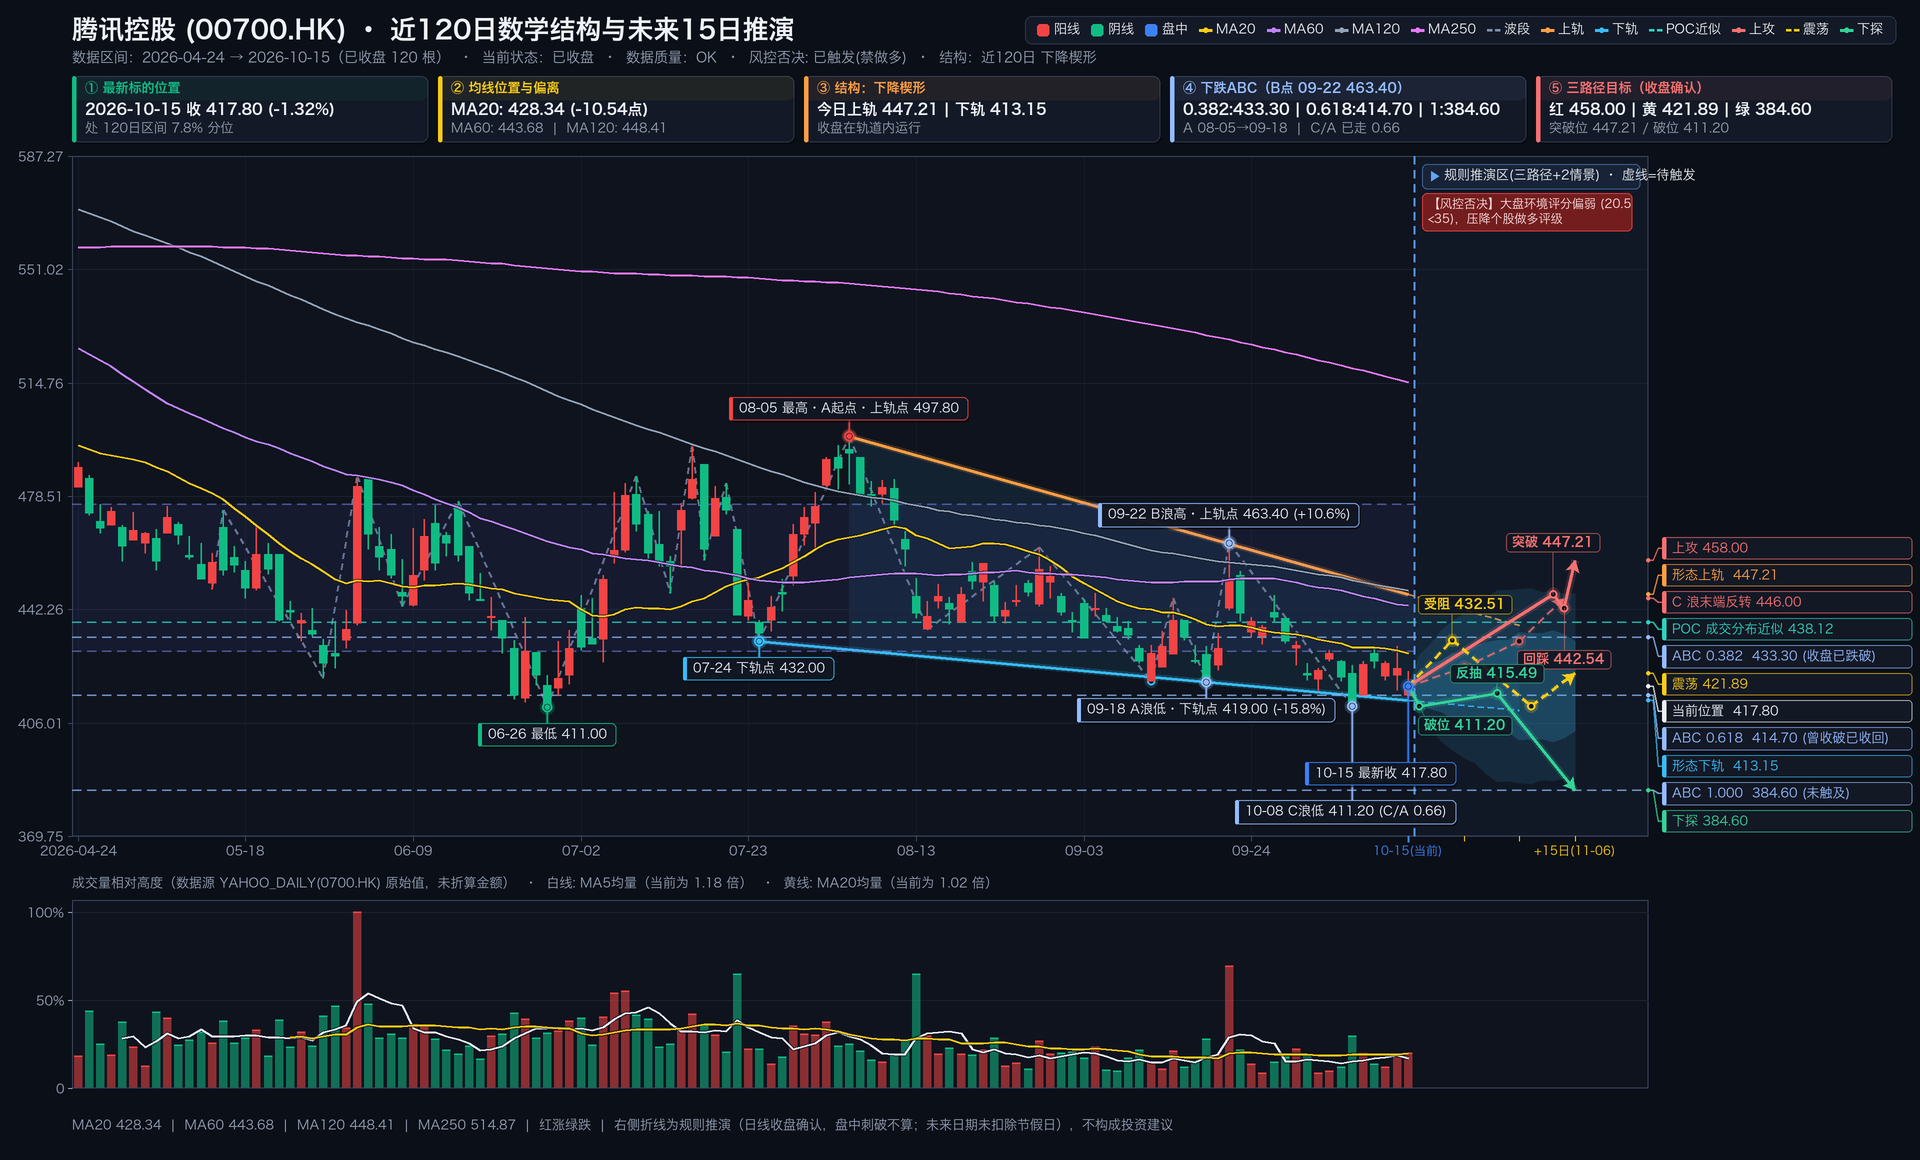The height and width of the screenshot is (1160, 1920).
Task: Toggle the MA60 legend entry
Action: [x=1295, y=30]
